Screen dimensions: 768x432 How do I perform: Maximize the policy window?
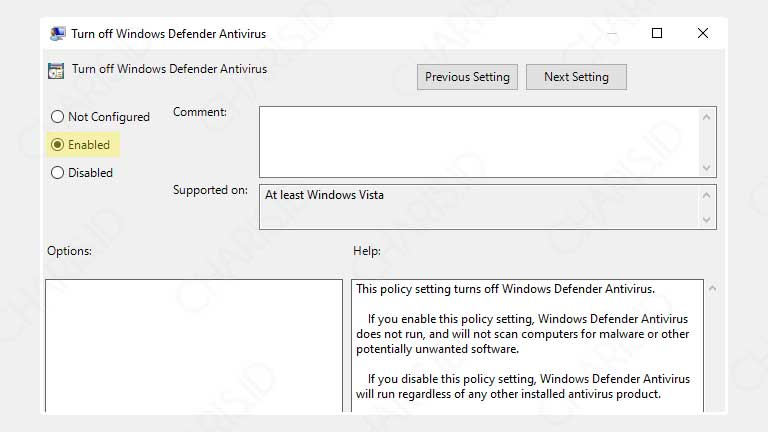click(x=657, y=33)
